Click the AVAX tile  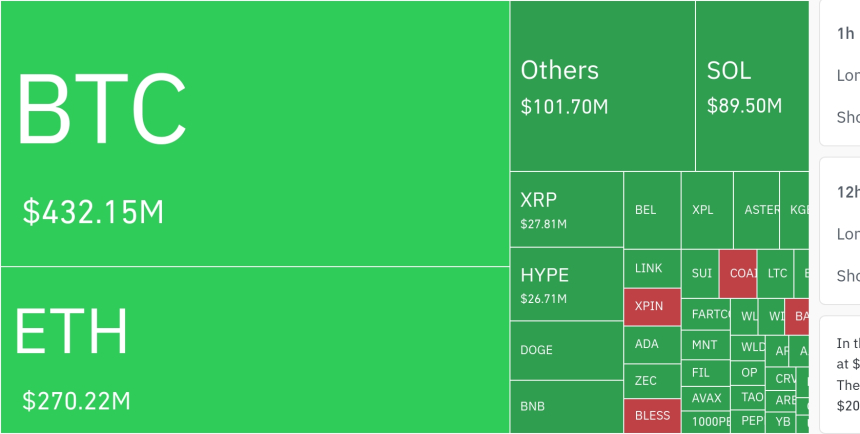point(707,398)
